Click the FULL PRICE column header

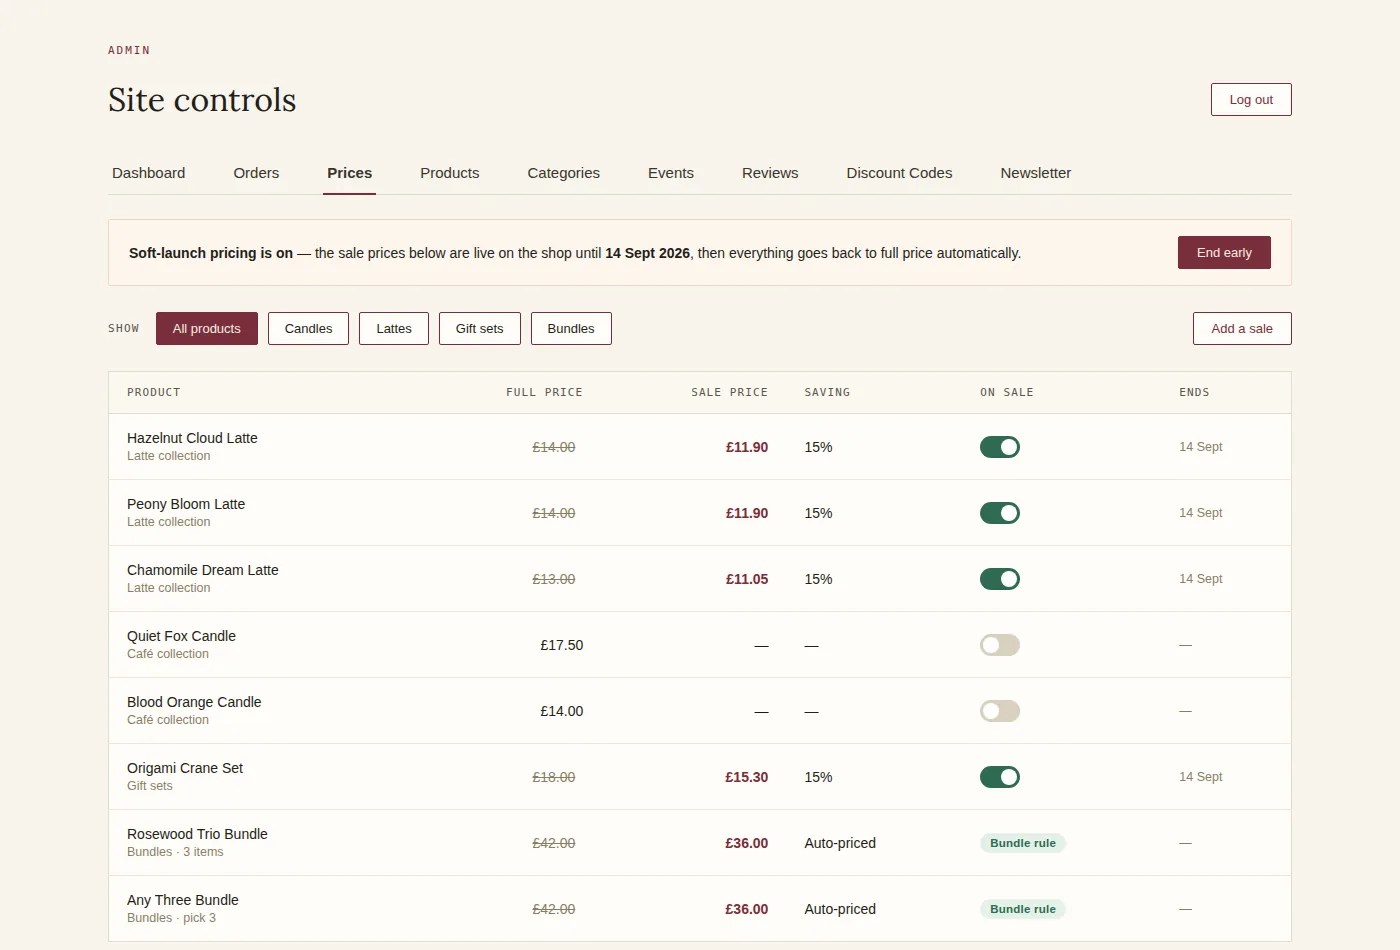pos(544,393)
